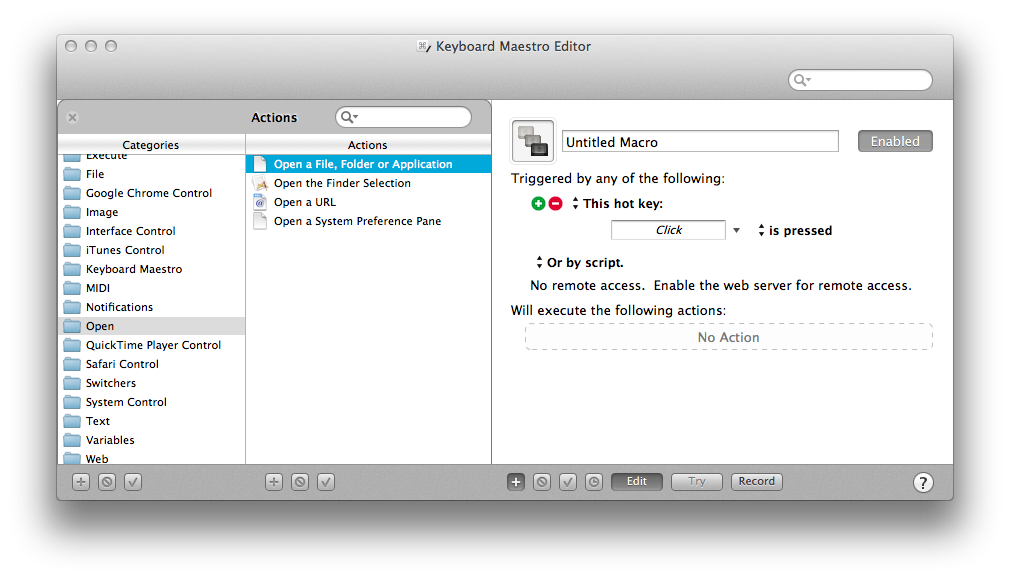Click the macro icon image well
Screen dimensions: 1010x579
tap(532, 141)
